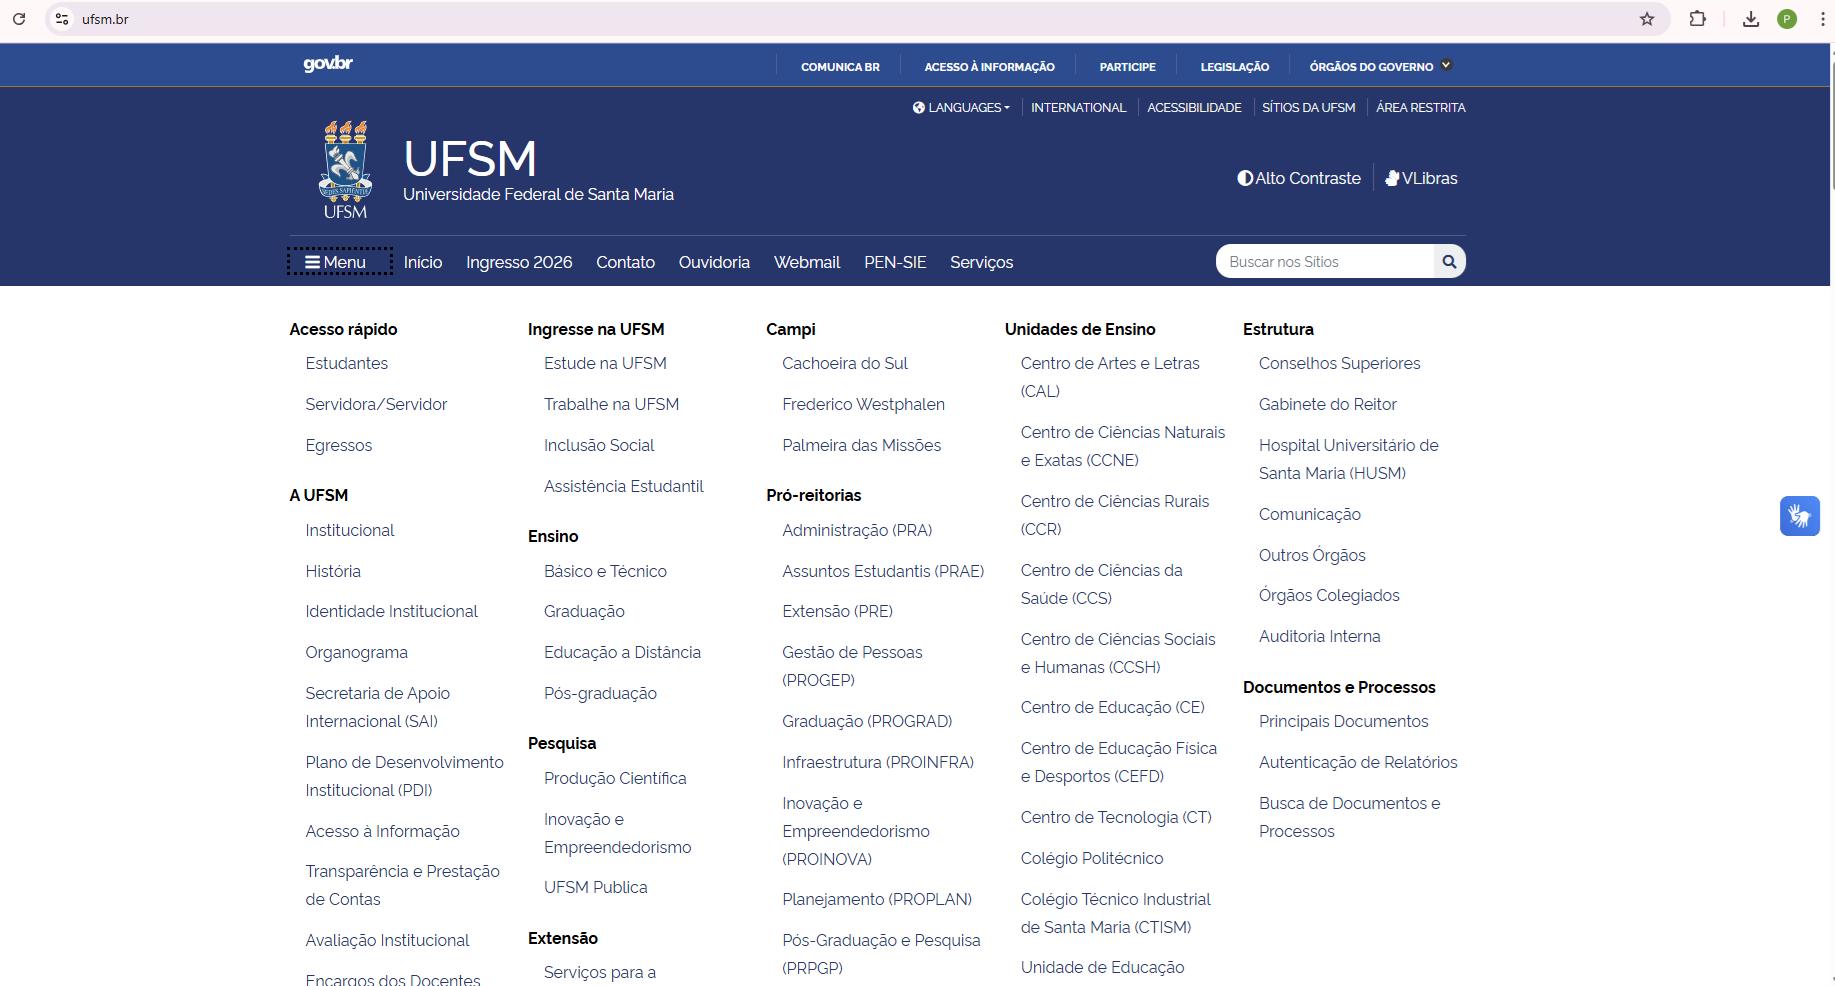Reload the page

[x=19, y=19]
